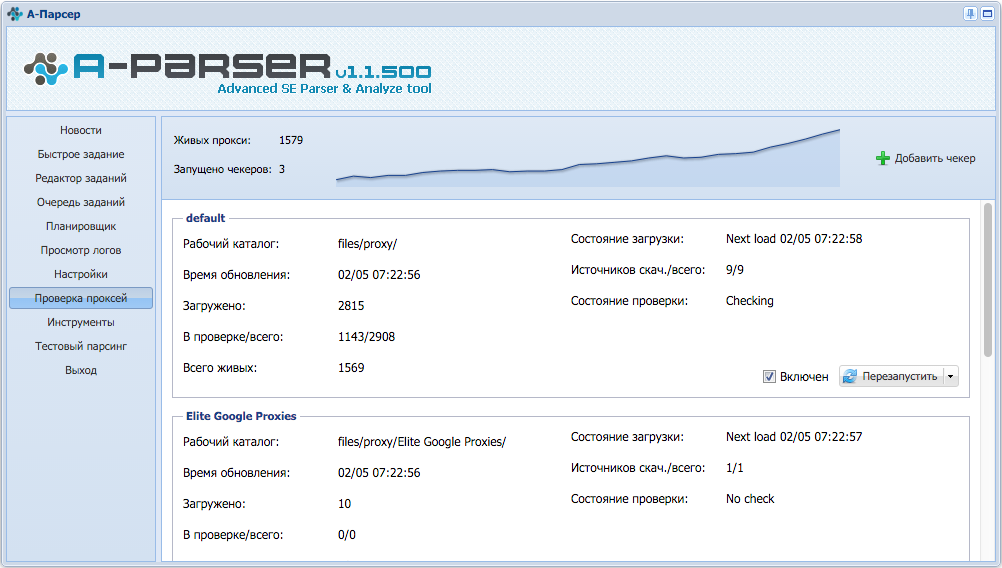The height and width of the screenshot is (568, 1002).
Task: Click the Checking status text
Action: tap(750, 301)
